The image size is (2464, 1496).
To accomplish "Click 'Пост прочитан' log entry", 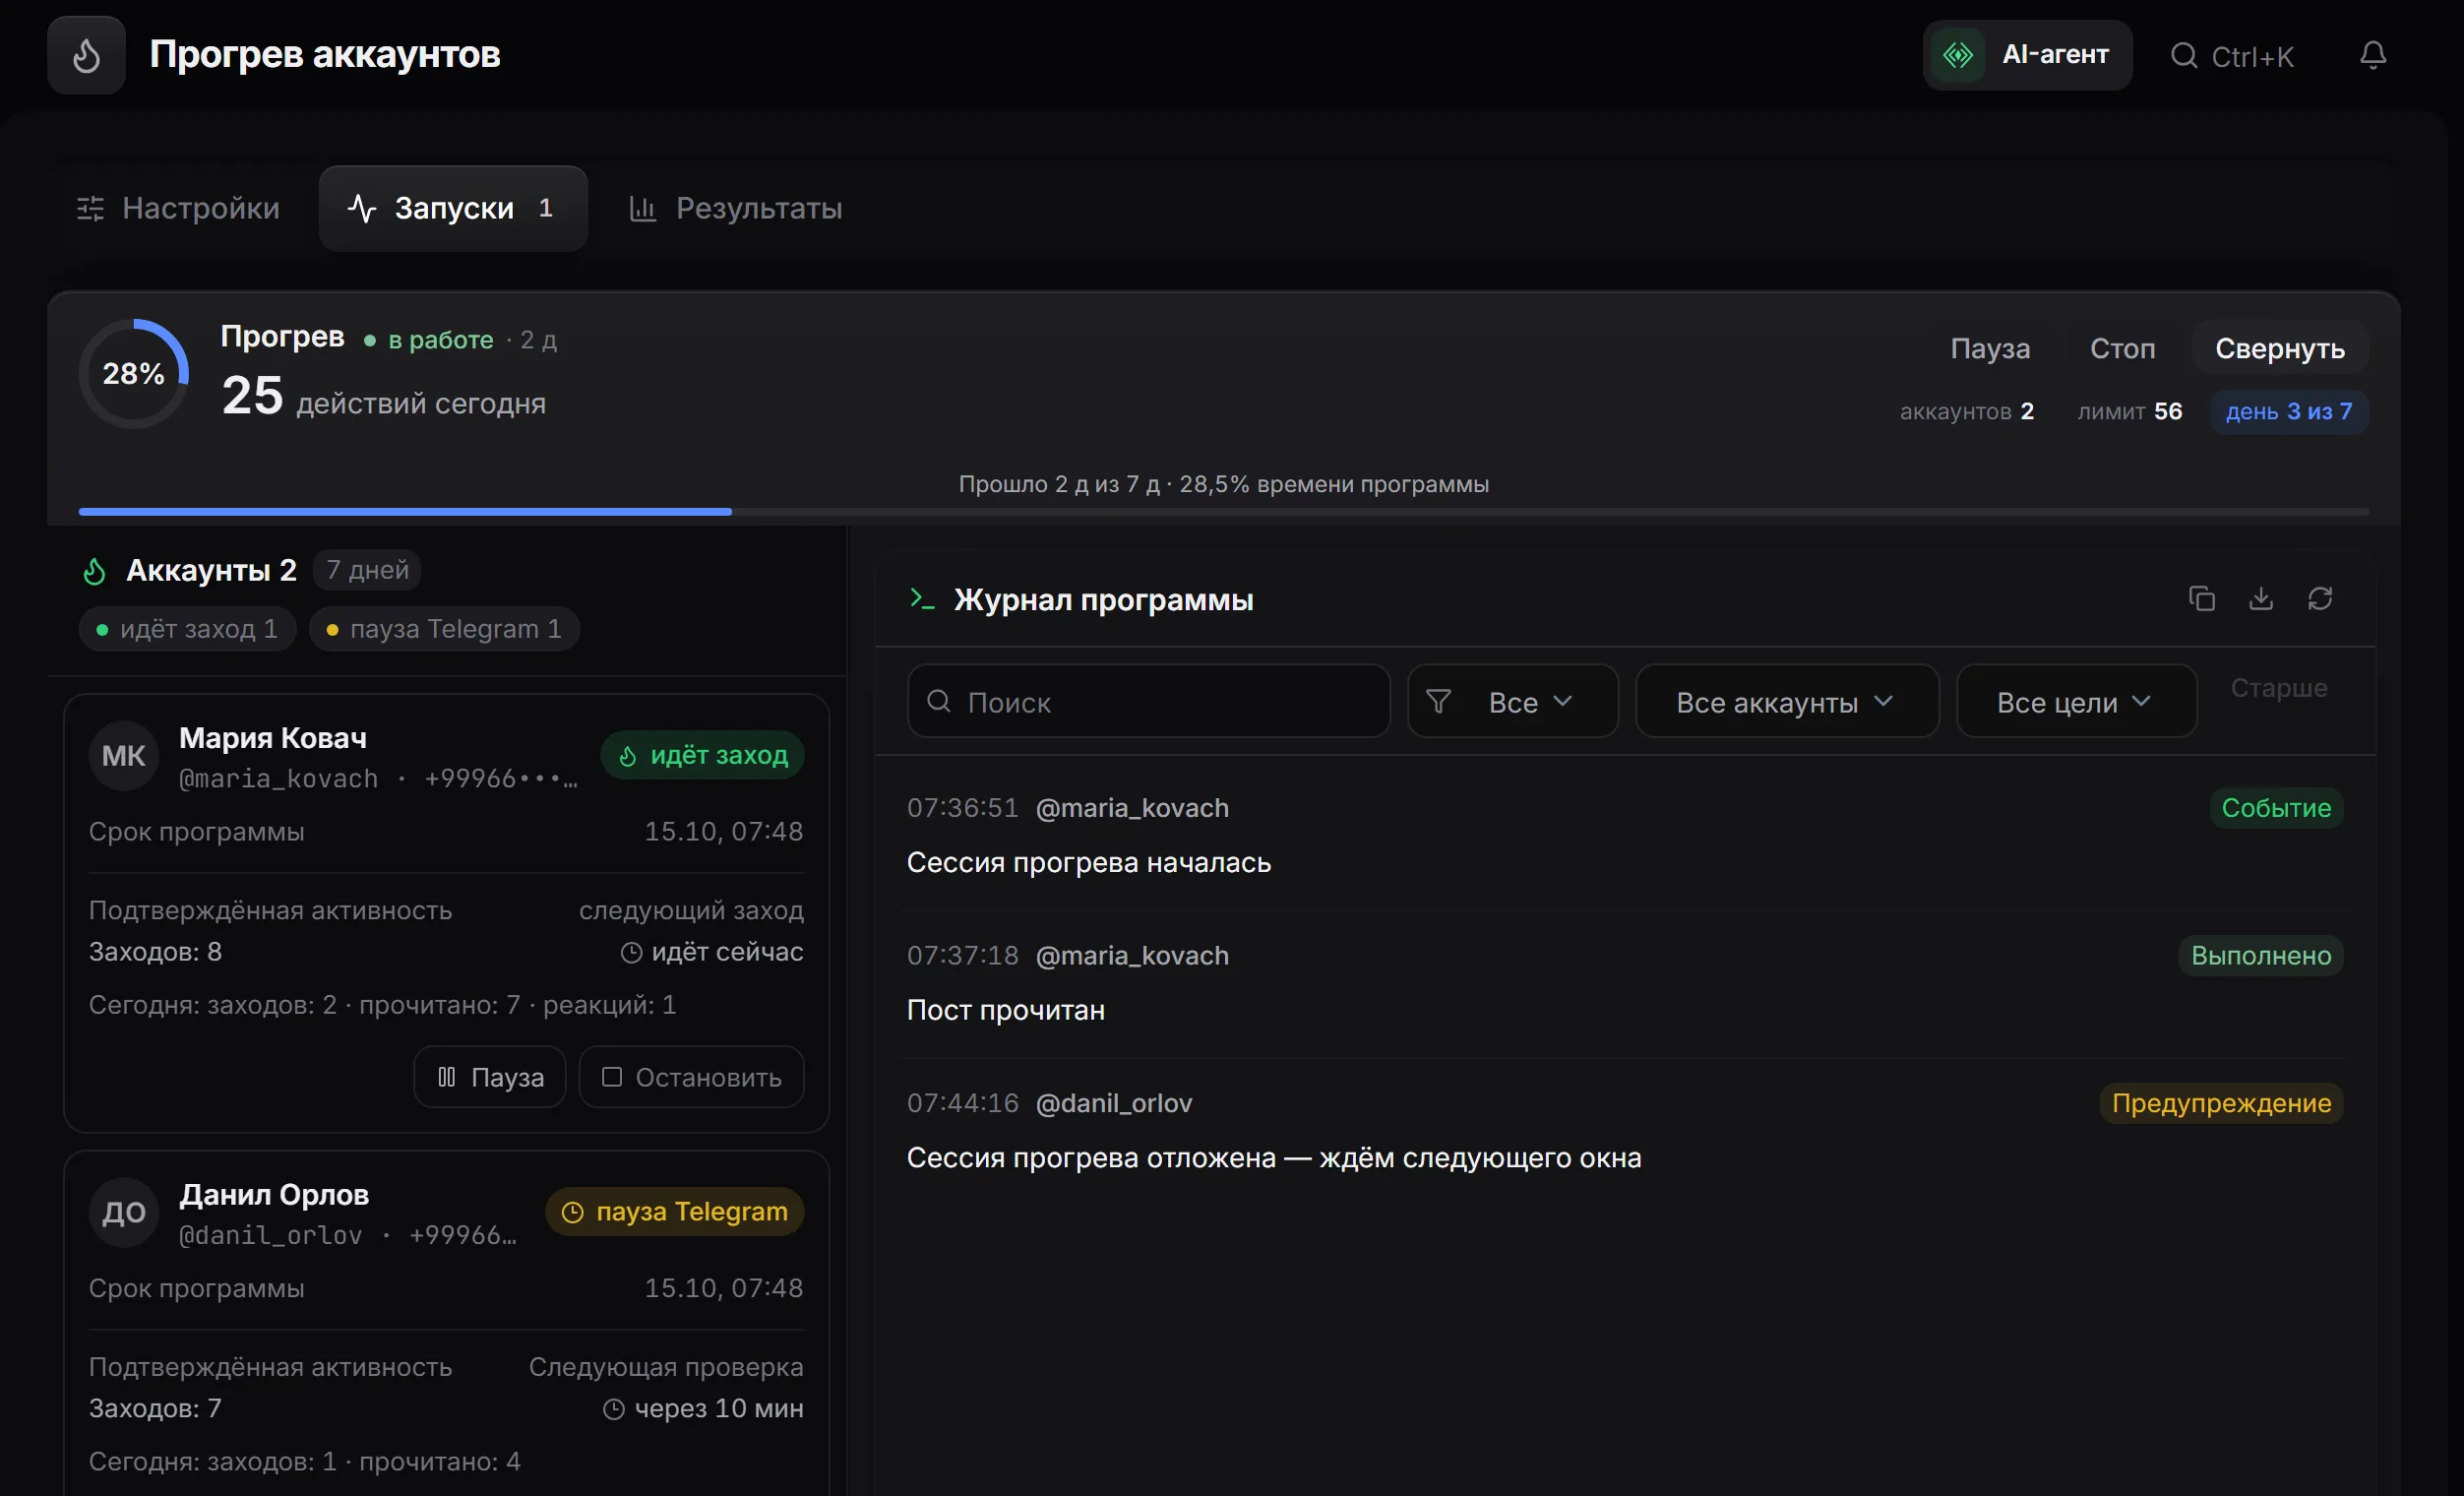I will pos(1005,1010).
